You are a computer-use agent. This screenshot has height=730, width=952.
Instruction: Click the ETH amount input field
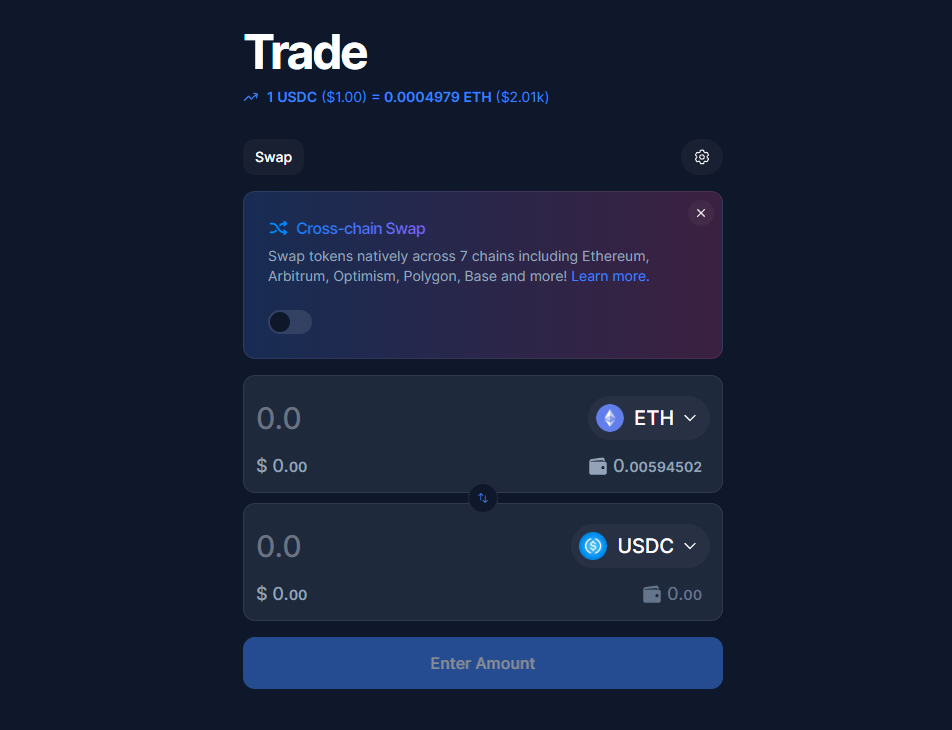click(413, 418)
